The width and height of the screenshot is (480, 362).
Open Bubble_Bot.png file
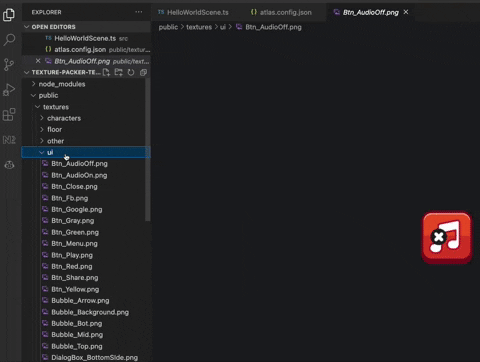tap(86, 324)
